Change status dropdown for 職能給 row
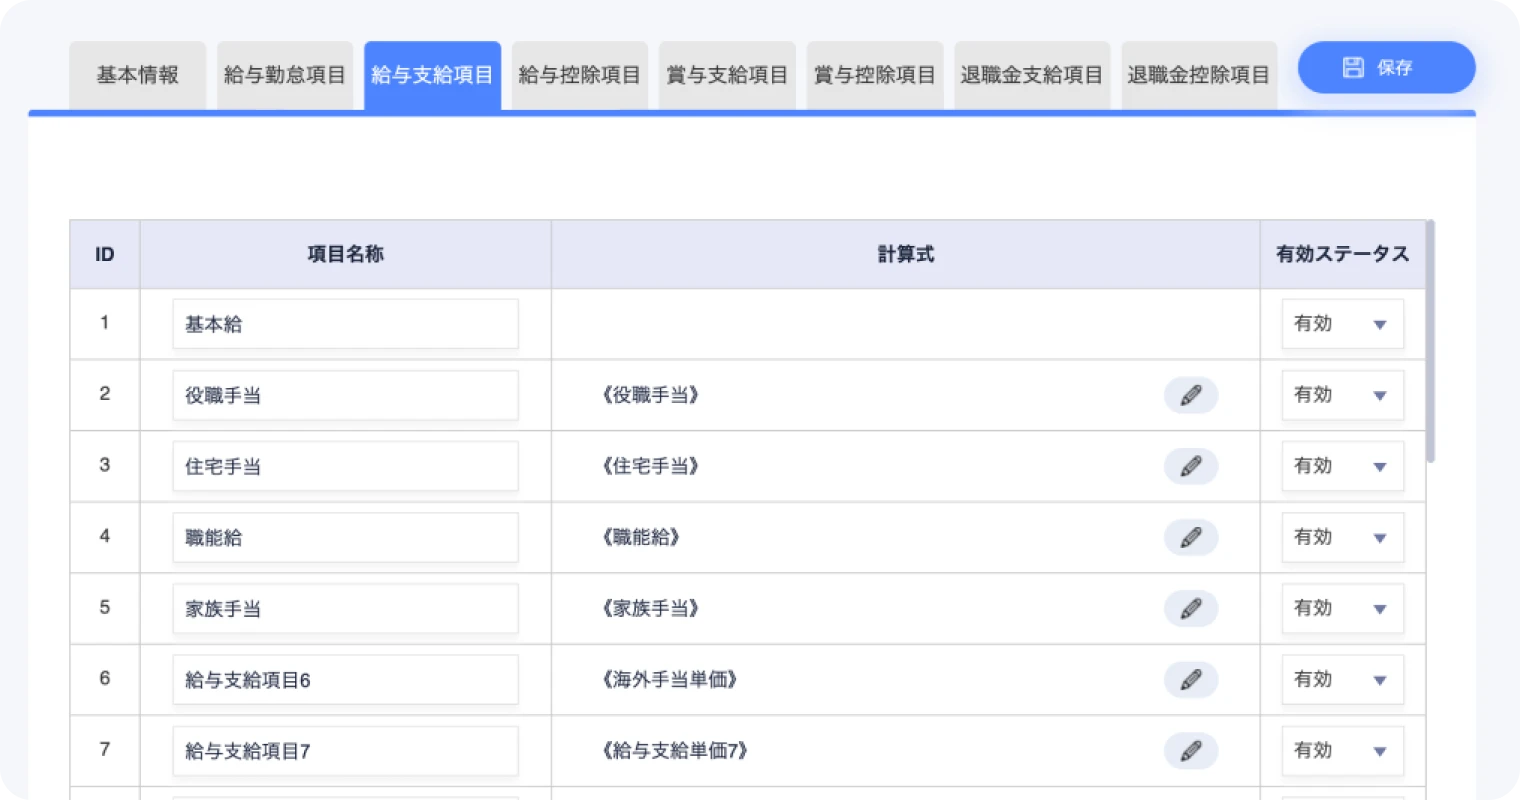Image resolution: width=1520 pixels, height=800 pixels. coord(1342,537)
